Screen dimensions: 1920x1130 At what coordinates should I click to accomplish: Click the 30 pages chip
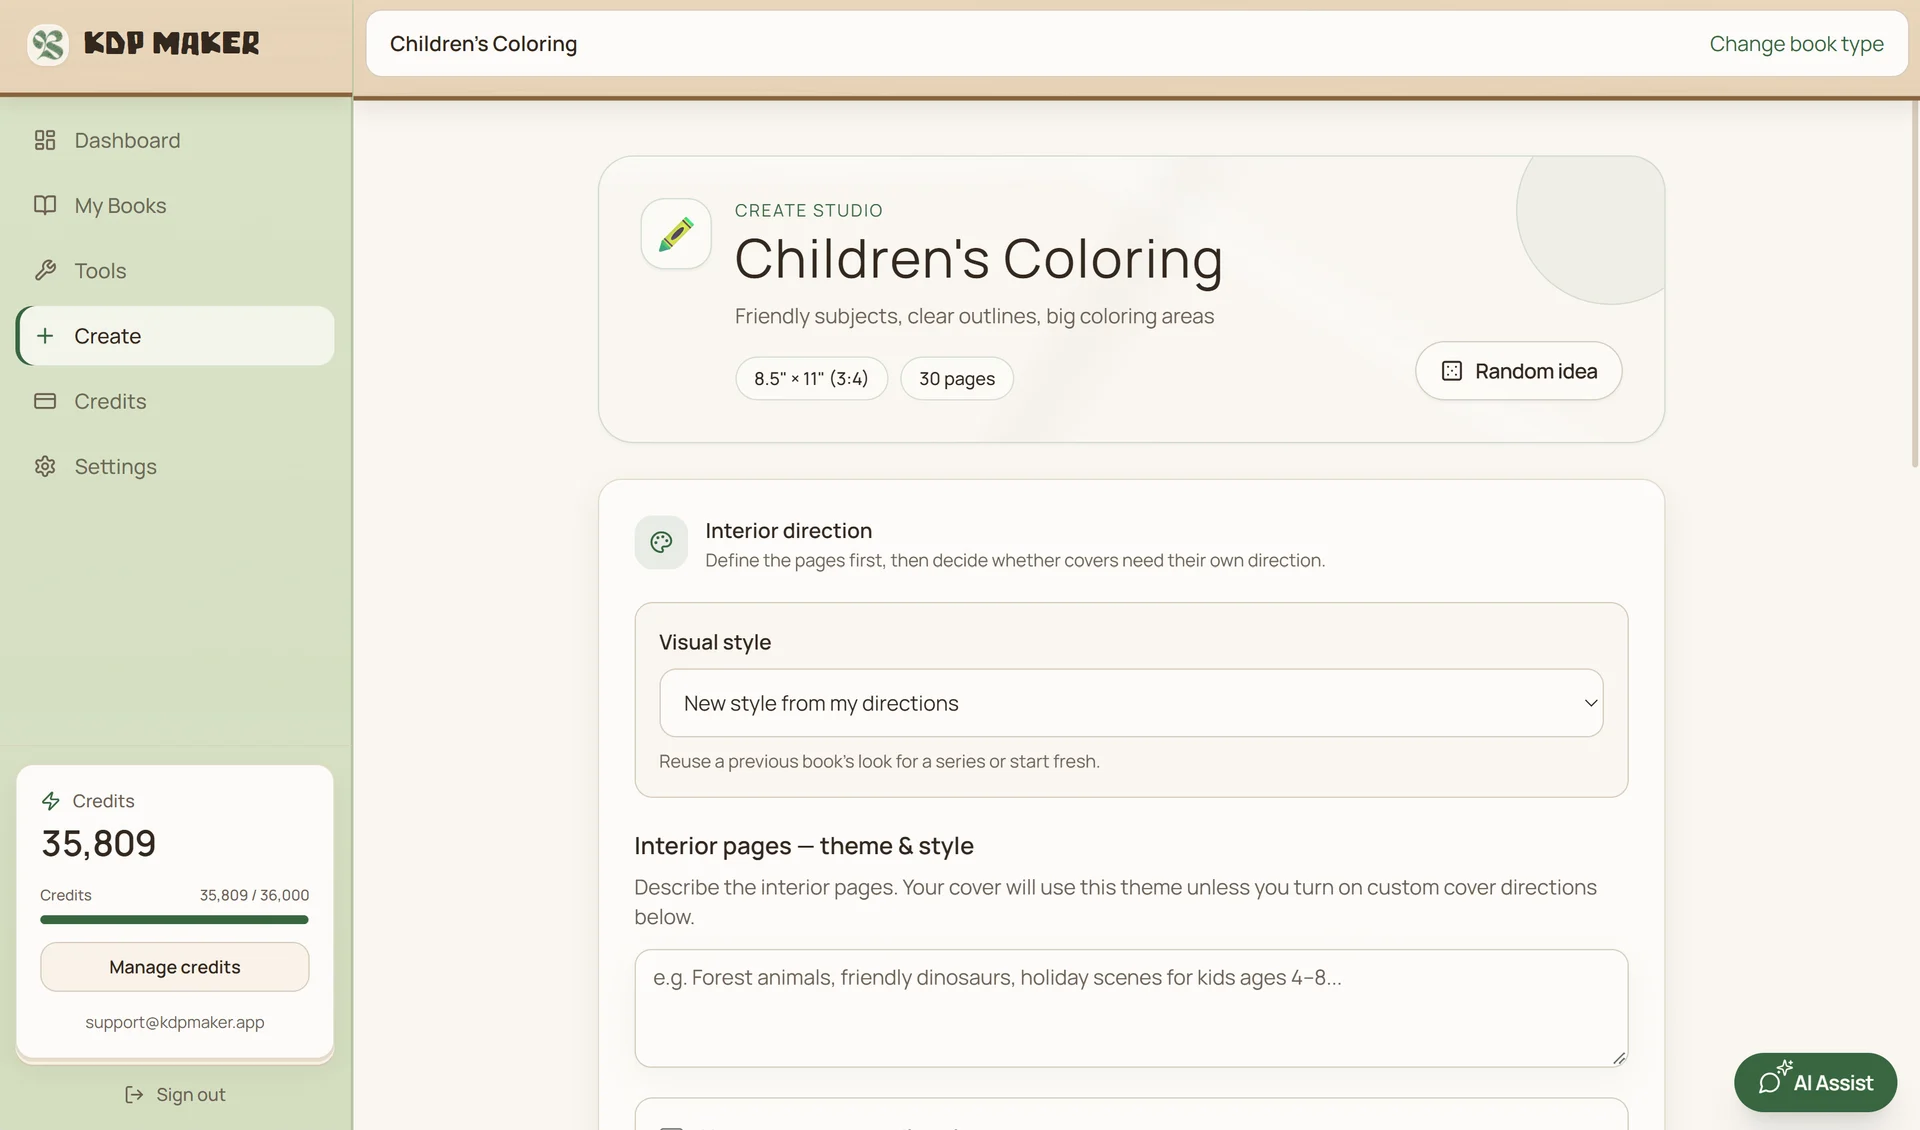click(x=957, y=379)
